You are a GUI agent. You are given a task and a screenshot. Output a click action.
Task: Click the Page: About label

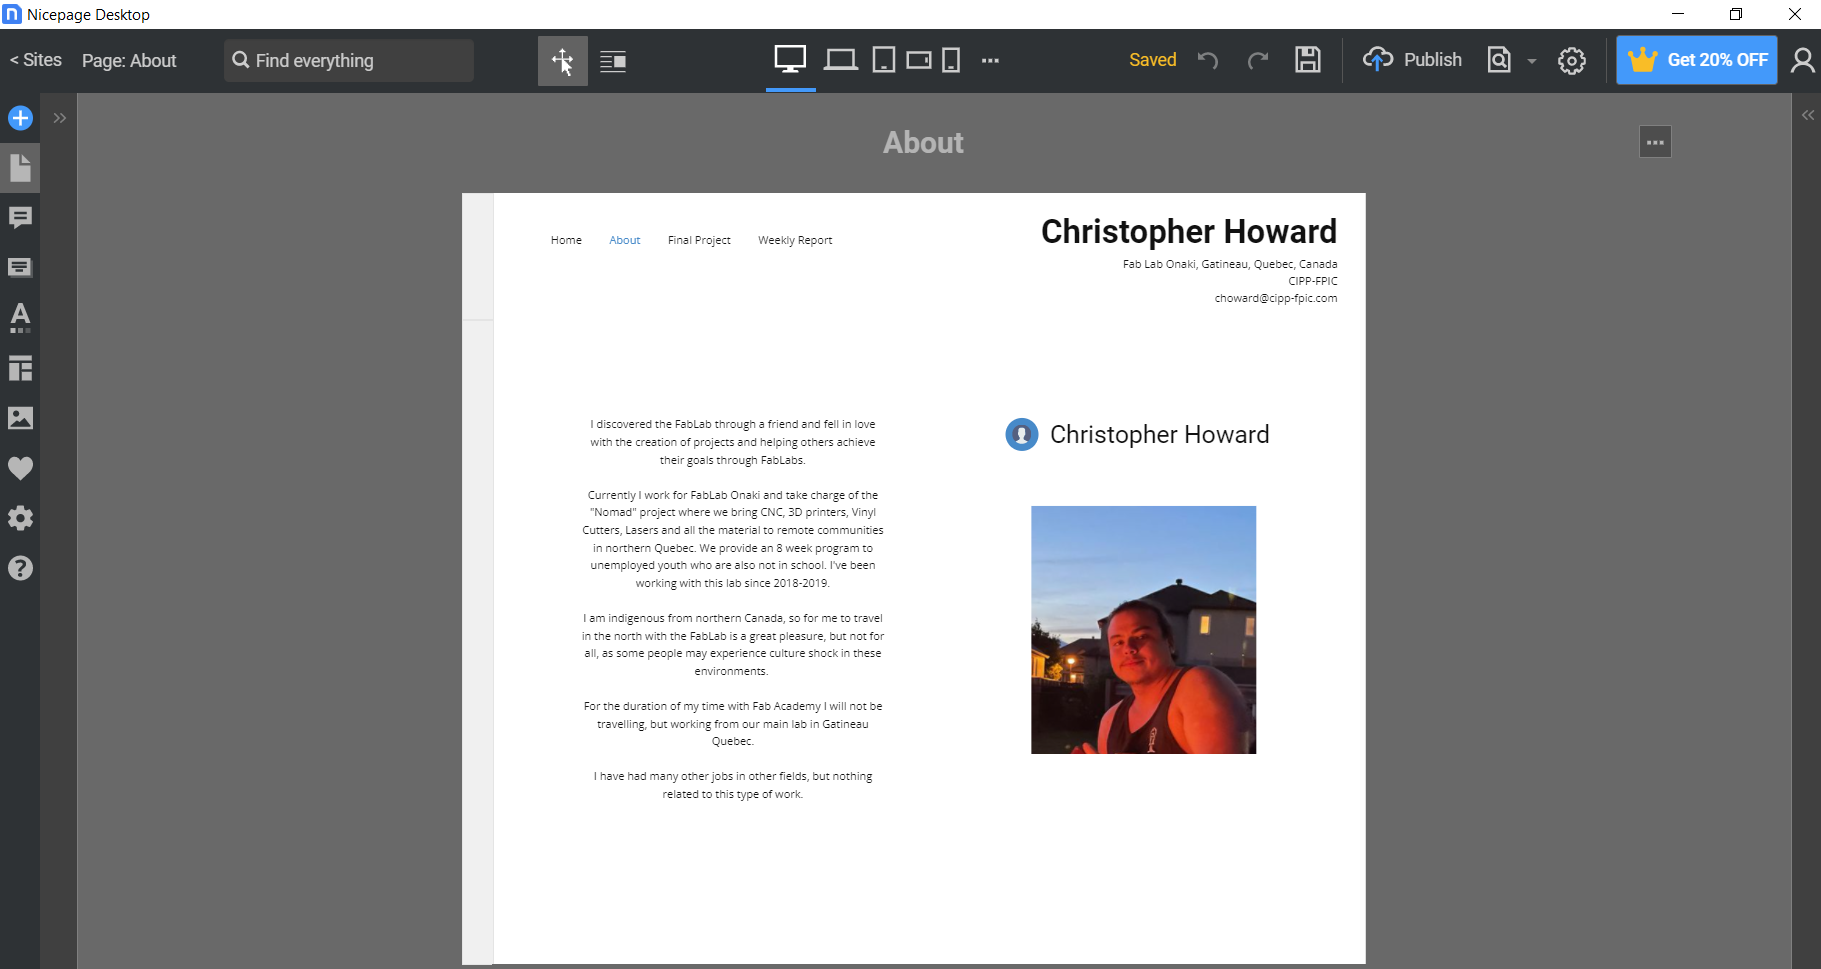[x=129, y=61]
